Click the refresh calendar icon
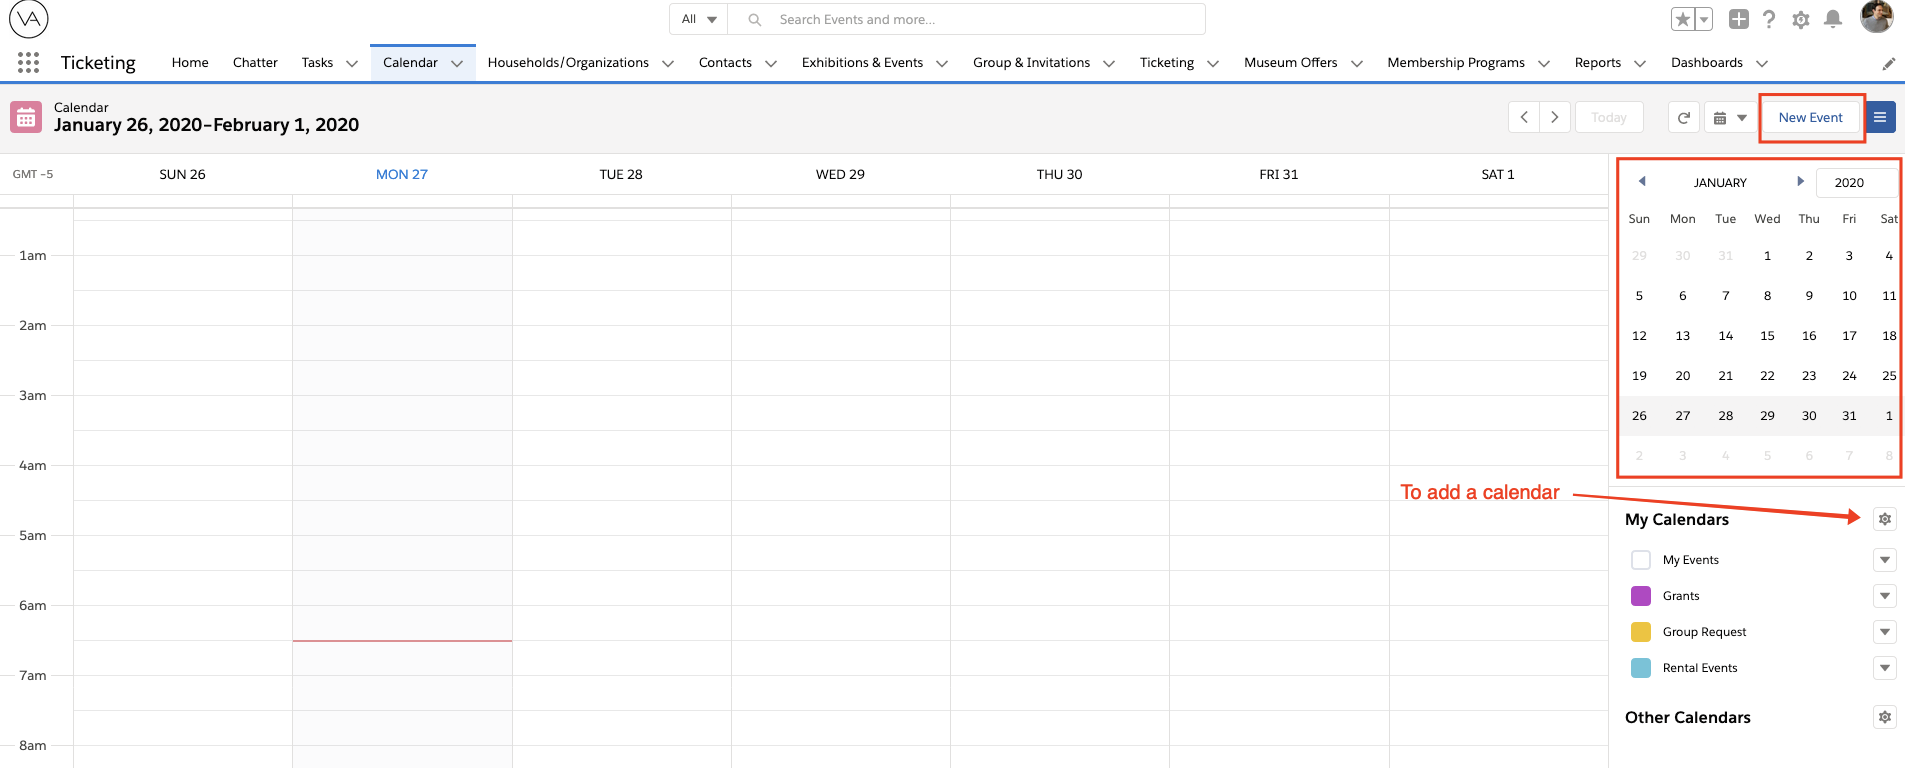Screen dimensions: 1905x768 pyautogui.click(x=1684, y=118)
